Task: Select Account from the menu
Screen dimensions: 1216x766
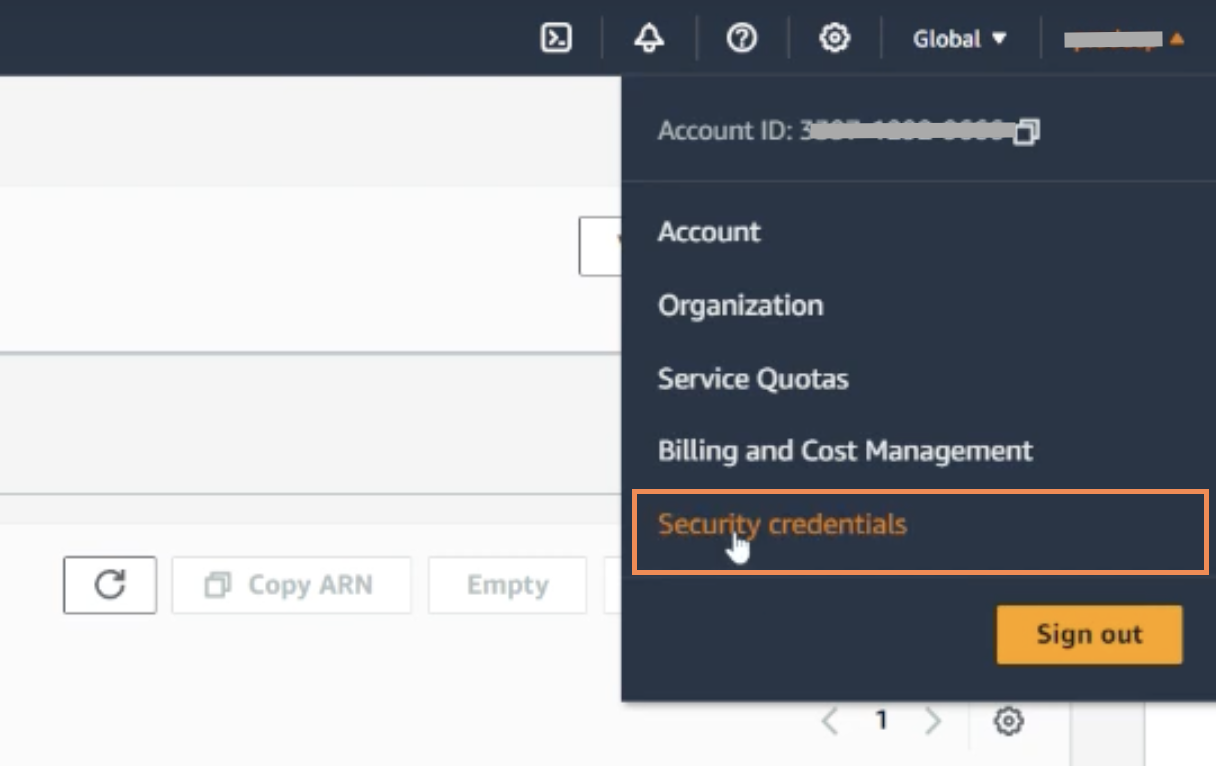Action: pyautogui.click(x=709, y=232)
